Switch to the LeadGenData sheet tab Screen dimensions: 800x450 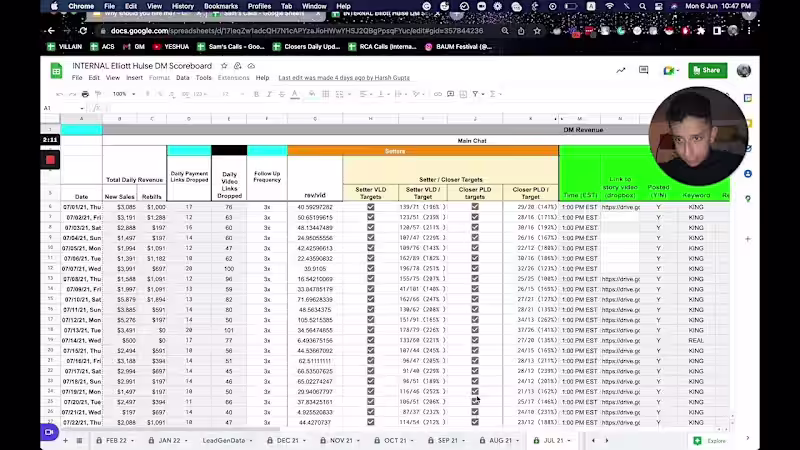coord(223,440)
